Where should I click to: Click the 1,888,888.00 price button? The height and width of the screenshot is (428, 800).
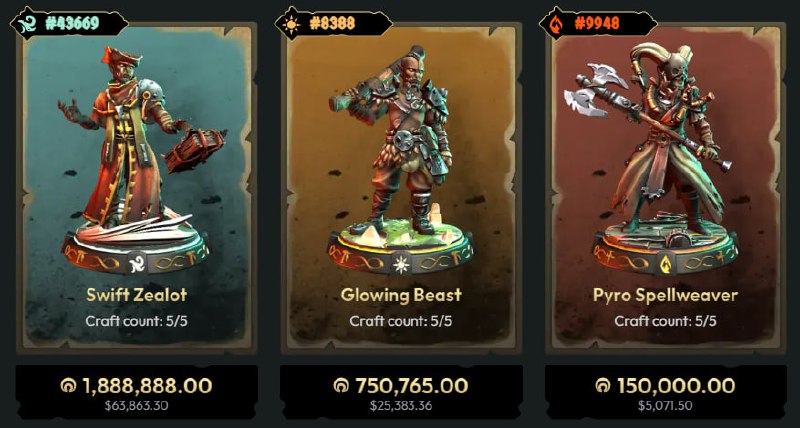tap(136, 392)
